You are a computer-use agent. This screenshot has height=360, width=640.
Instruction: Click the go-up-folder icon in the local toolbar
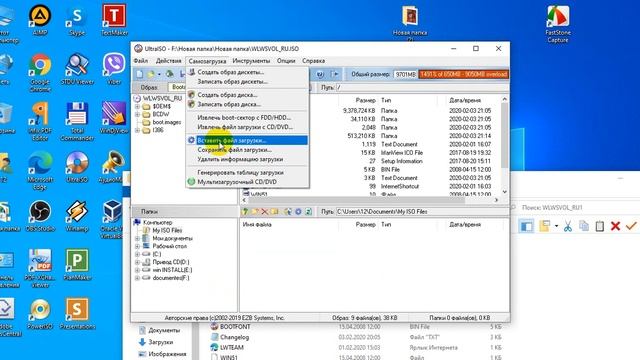[245, 211]
